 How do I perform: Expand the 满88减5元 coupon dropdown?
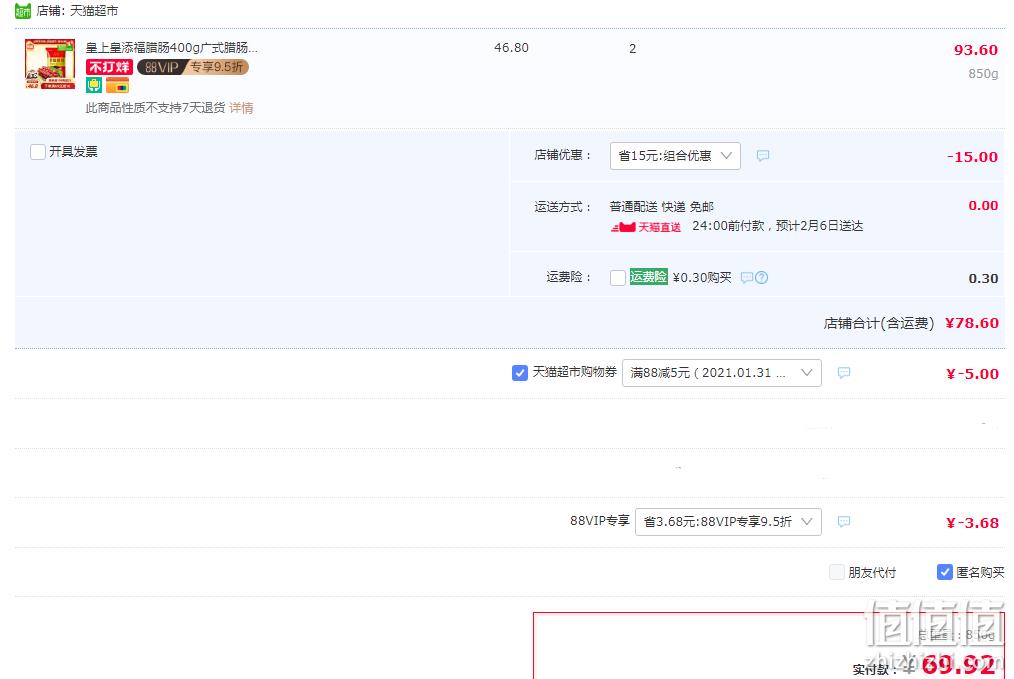722,373
